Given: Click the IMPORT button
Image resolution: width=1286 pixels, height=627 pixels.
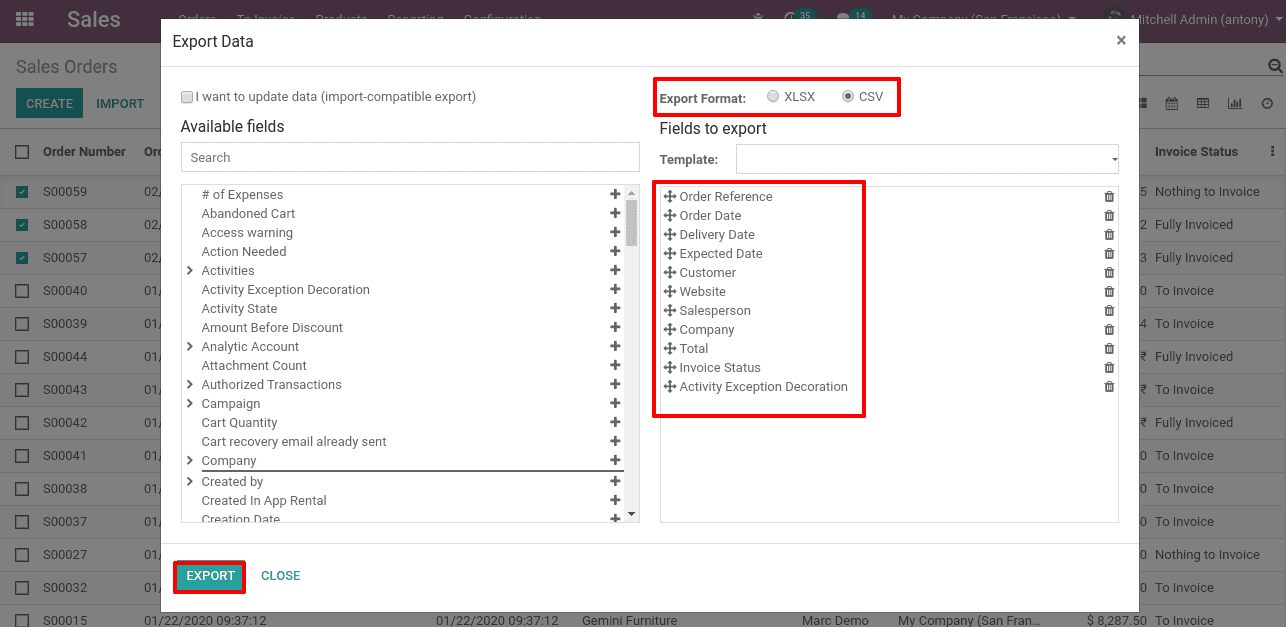Looking at the screenshot, I should [x=120, y=103].
